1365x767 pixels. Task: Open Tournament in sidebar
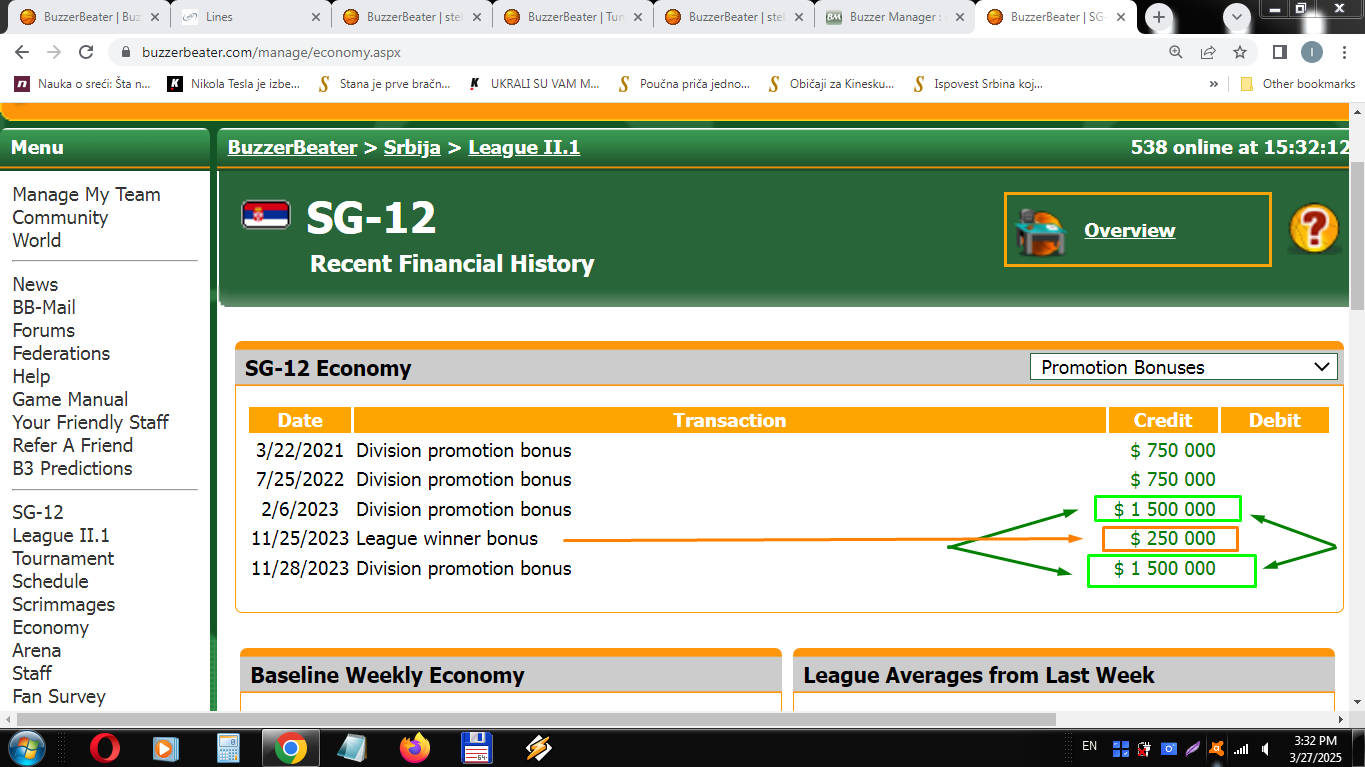pyautogui.click(x=63, y=558)
